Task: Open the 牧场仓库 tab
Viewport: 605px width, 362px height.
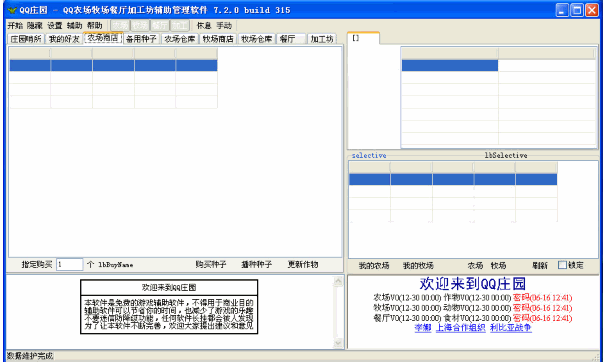Action: click(x=257, y=39)
